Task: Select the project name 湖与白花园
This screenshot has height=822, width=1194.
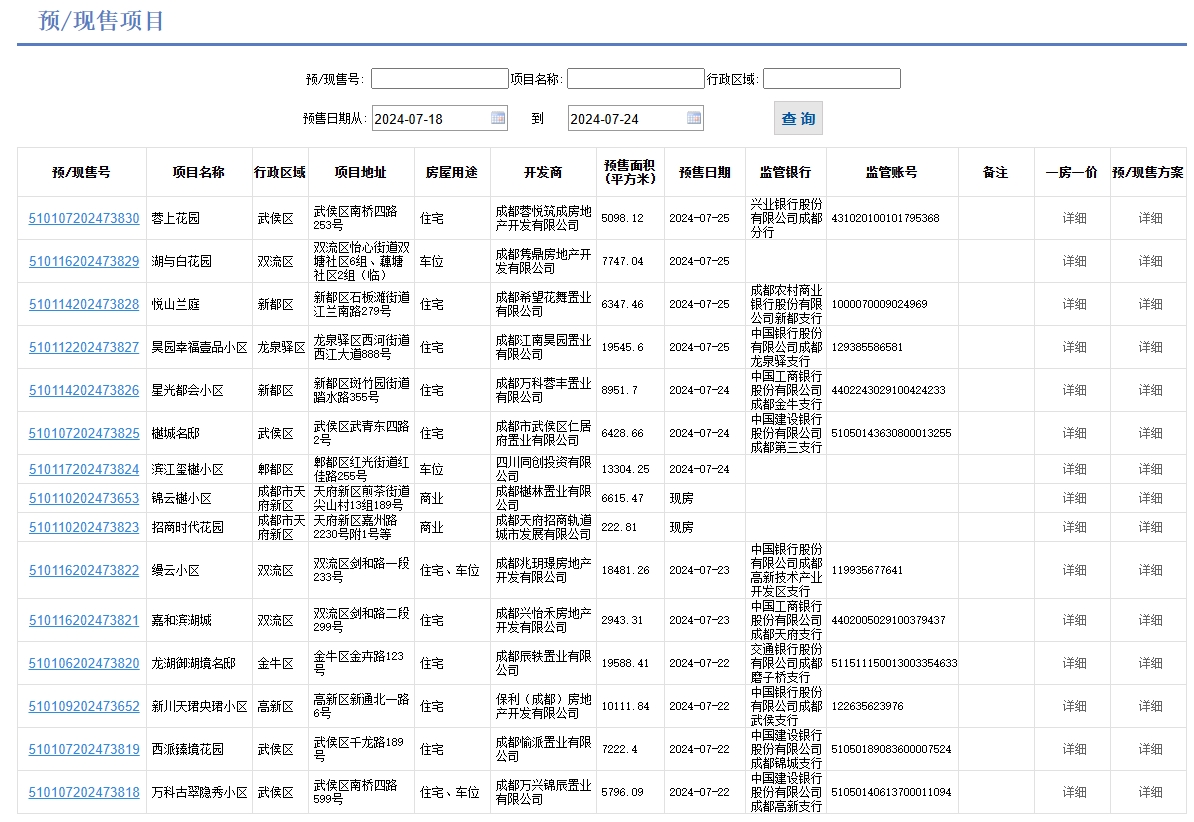Action: 181,261
